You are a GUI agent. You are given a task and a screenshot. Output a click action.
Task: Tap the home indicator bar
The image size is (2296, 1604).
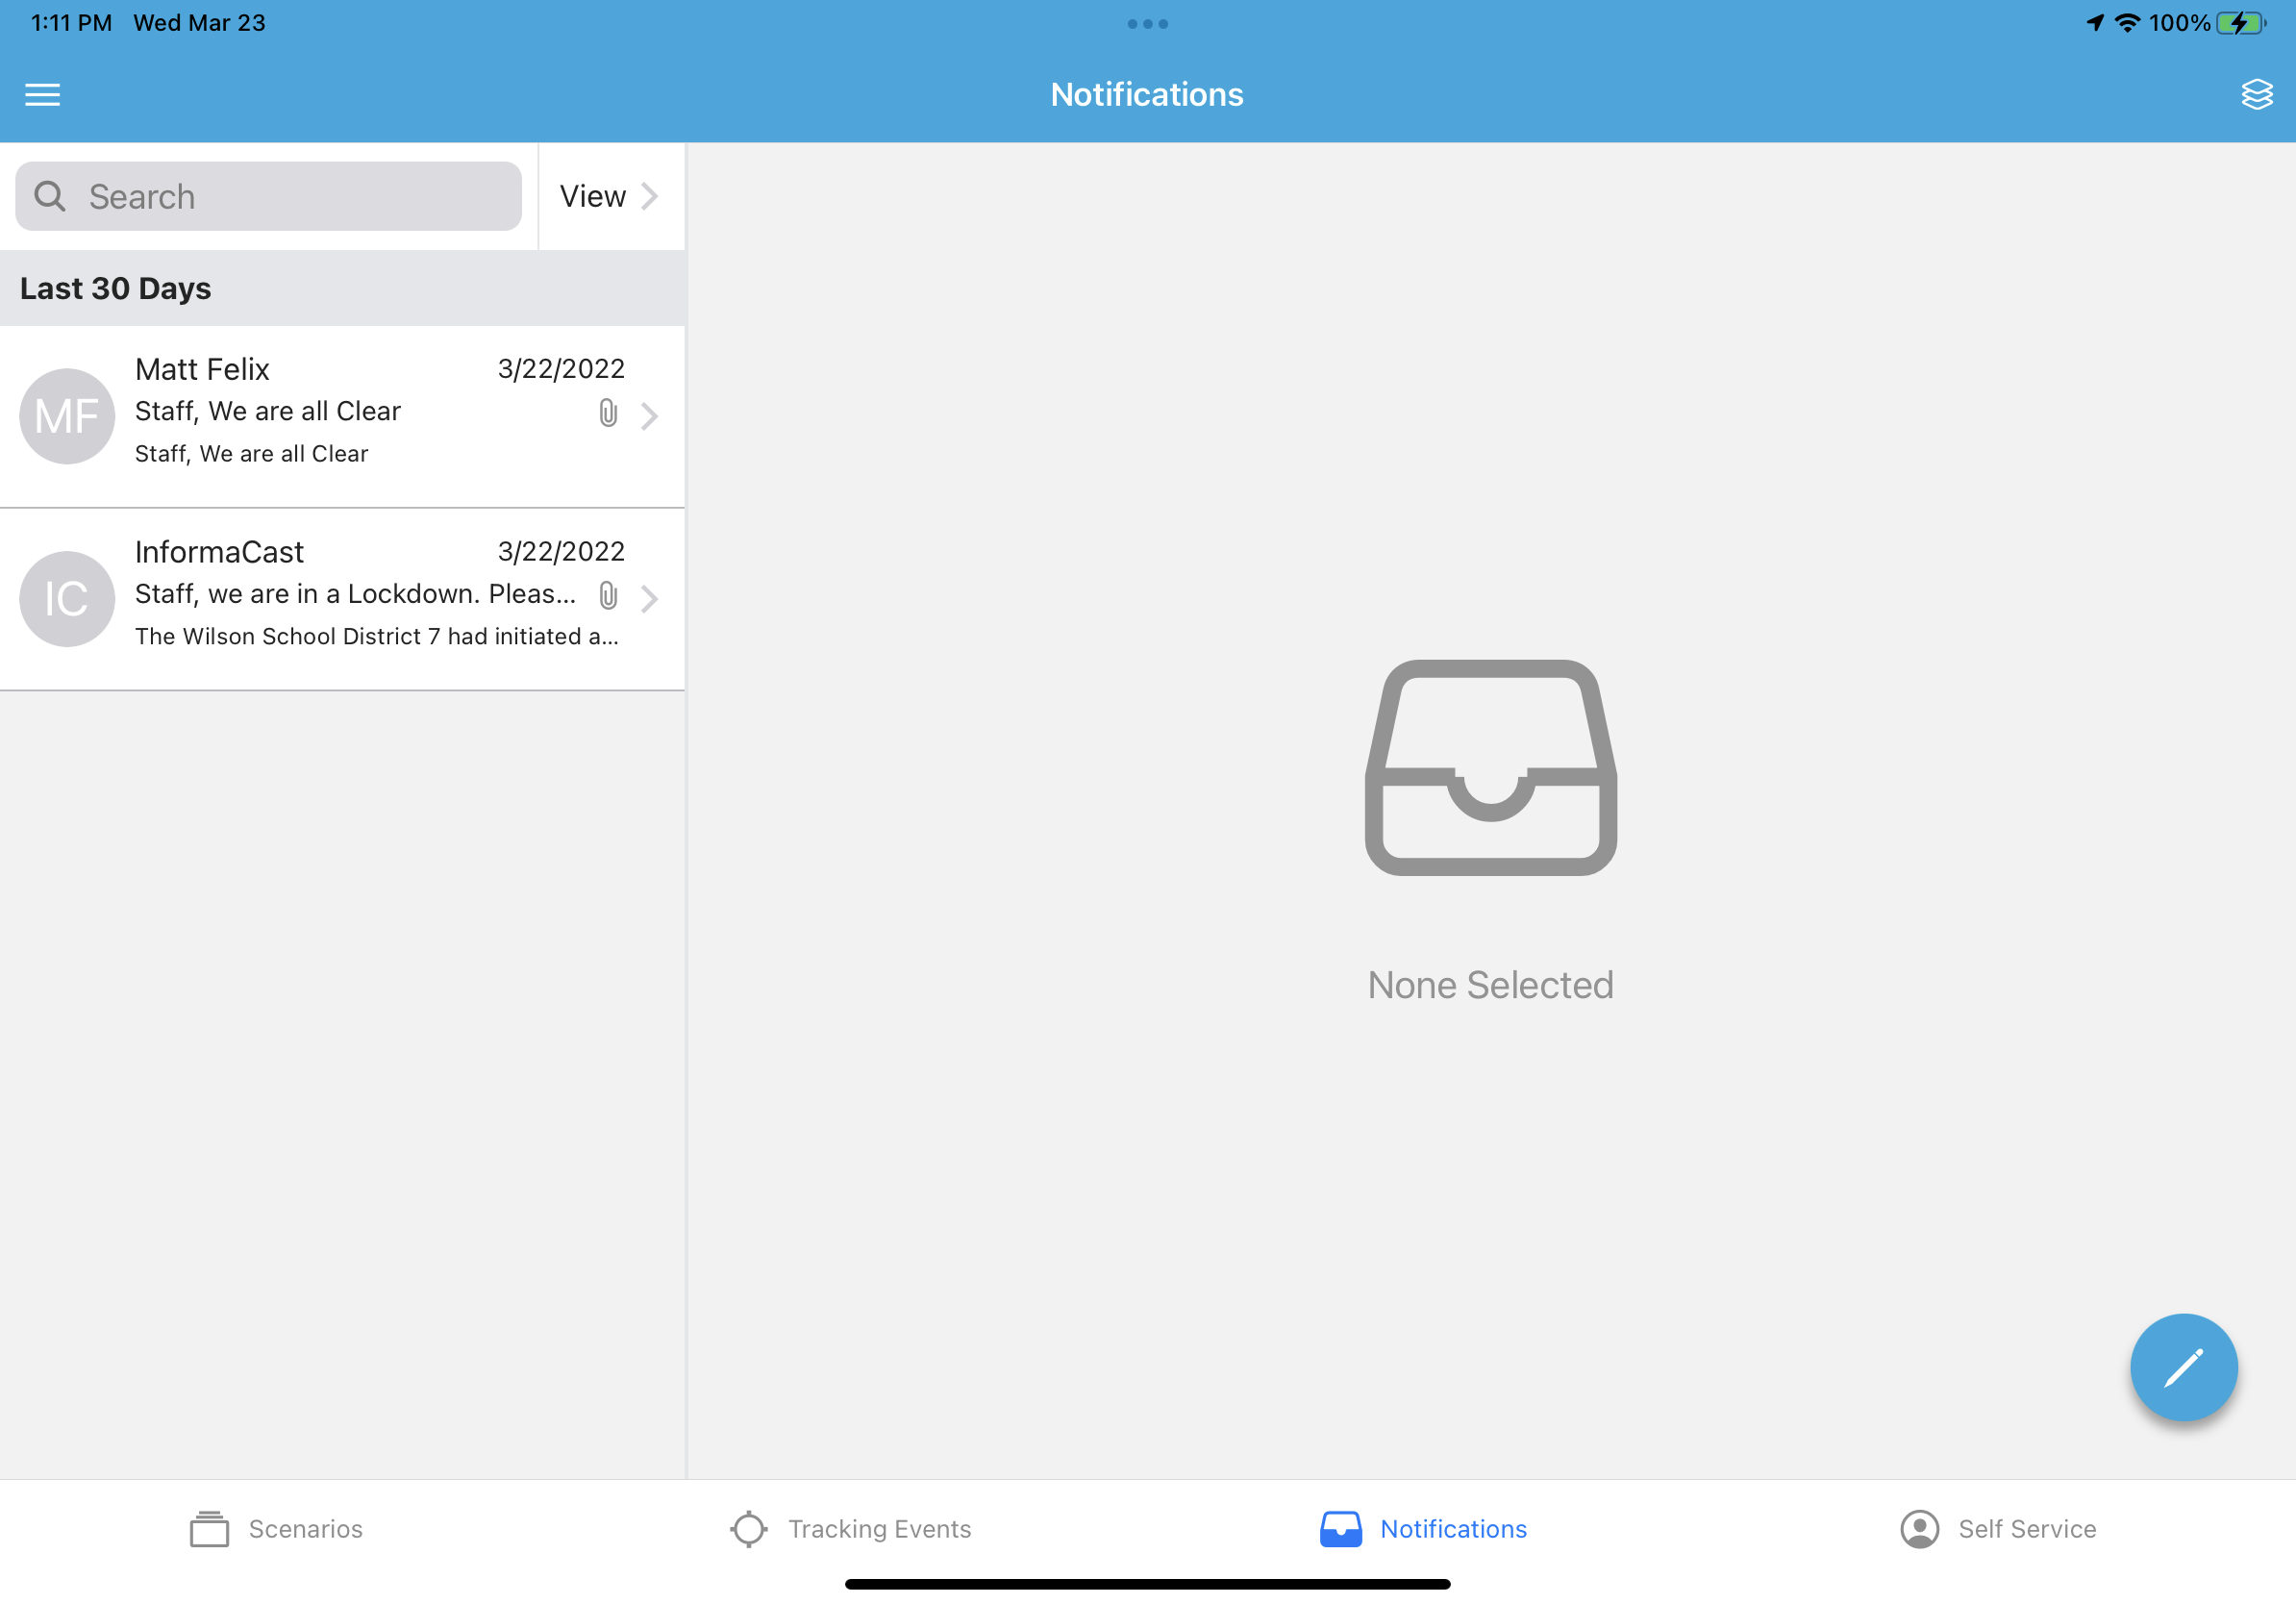[1147, 1584]
